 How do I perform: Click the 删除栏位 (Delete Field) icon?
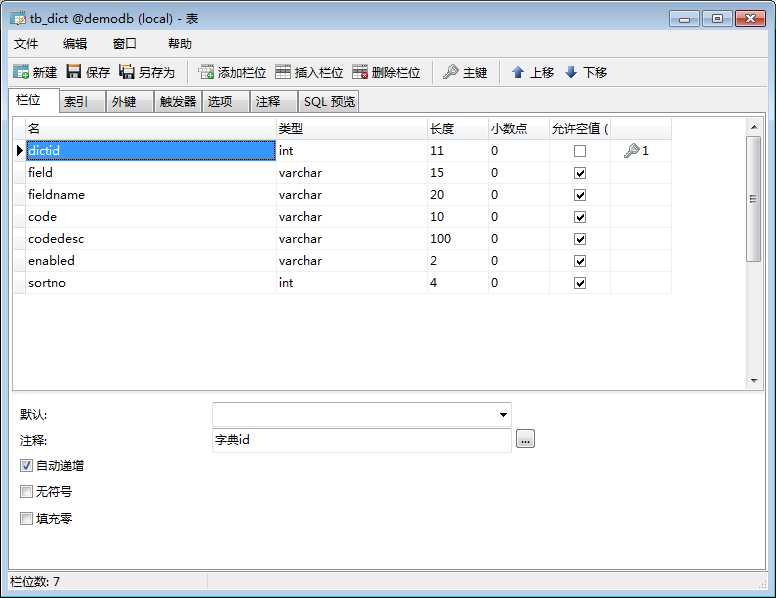pos(360,72)
